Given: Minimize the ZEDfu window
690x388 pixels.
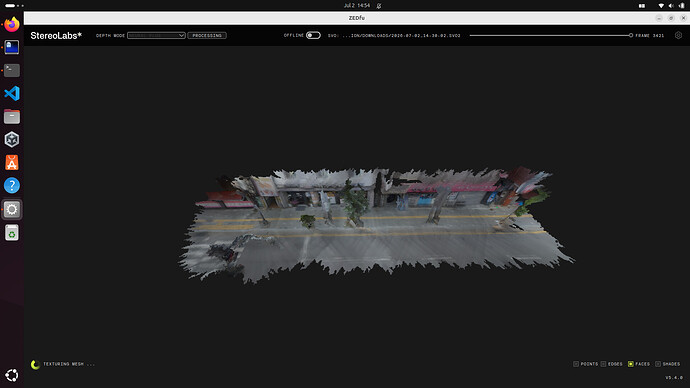Looking at the screenshot, I should pos(659,18).
